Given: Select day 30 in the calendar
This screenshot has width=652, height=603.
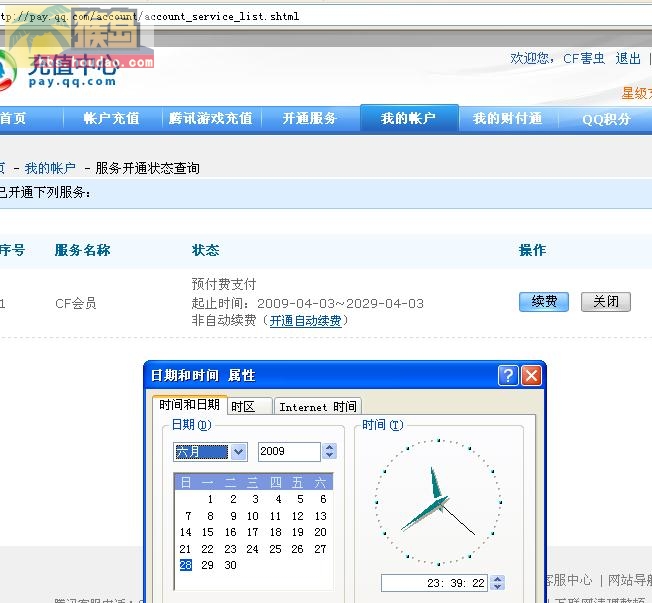Looking at the screenshot, I should [x=230, y=565].
